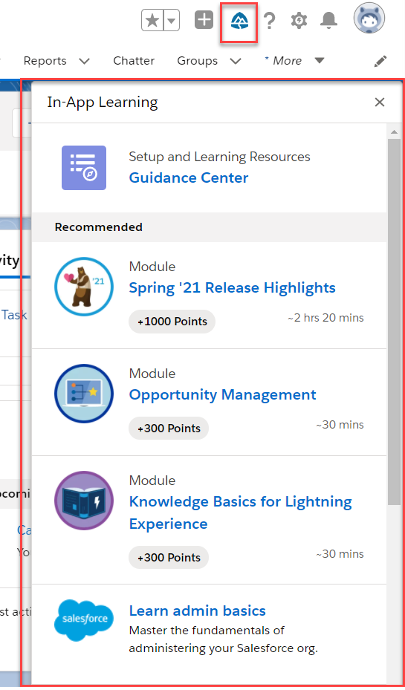Open the Trailhead In-App Learning icon
This screenshot has width=405, height=690.
click(239, 21)
